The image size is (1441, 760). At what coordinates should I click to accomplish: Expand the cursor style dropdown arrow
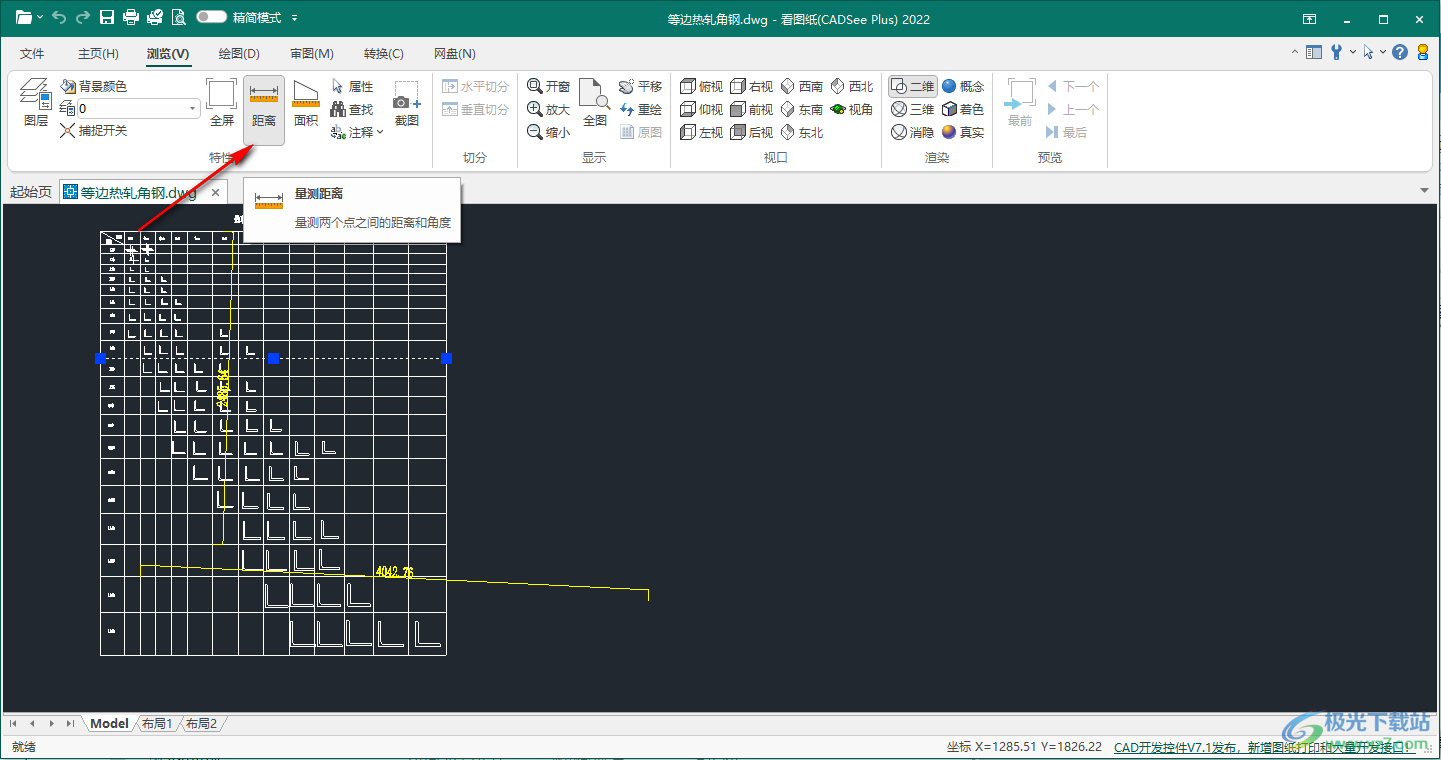coord(1383,52)
